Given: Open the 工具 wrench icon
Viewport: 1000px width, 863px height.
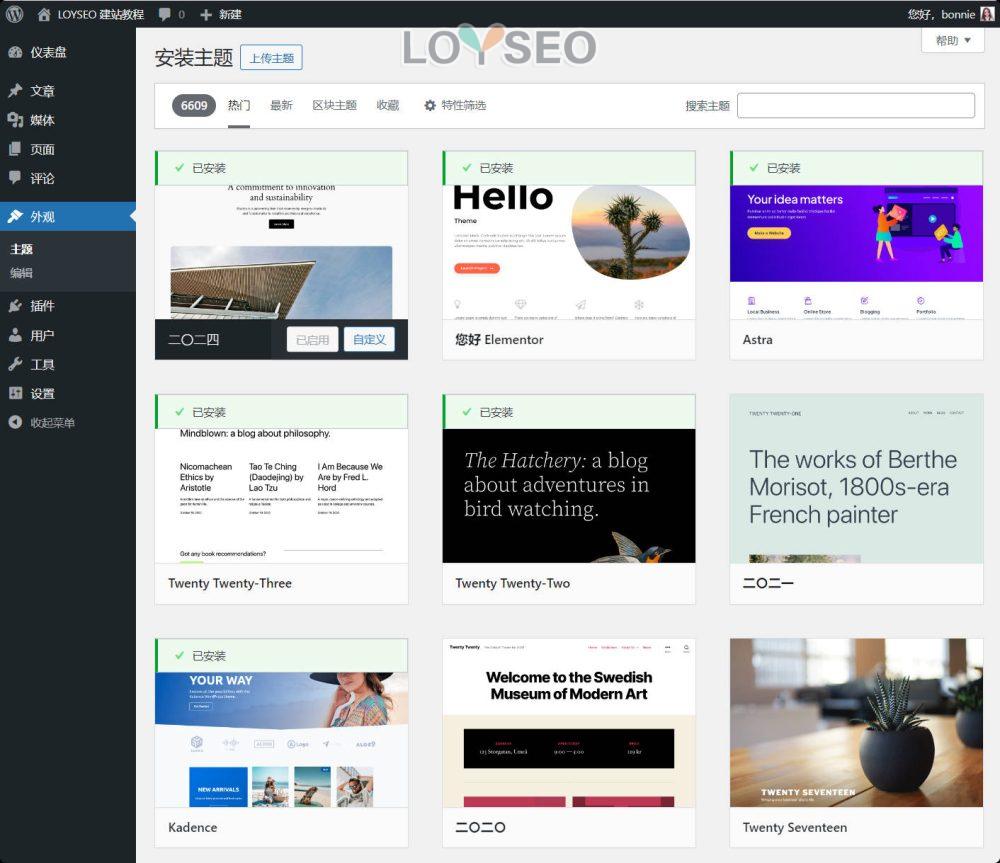Looking at the screenshot, I should [x=15, y=364].
